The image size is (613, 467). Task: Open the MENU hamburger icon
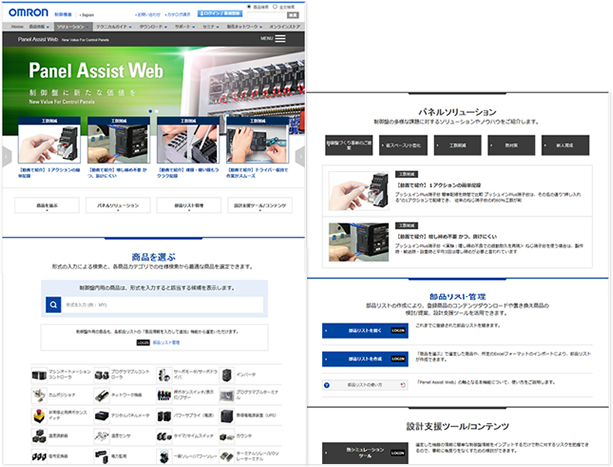tap(280, 39)
